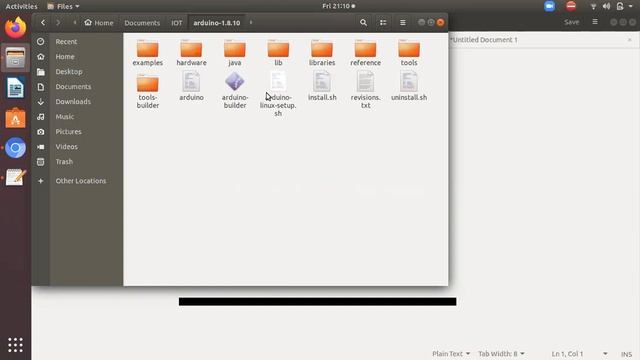
Task: Select the arduino-linux-setup.sh file
Action: point(278,94)
